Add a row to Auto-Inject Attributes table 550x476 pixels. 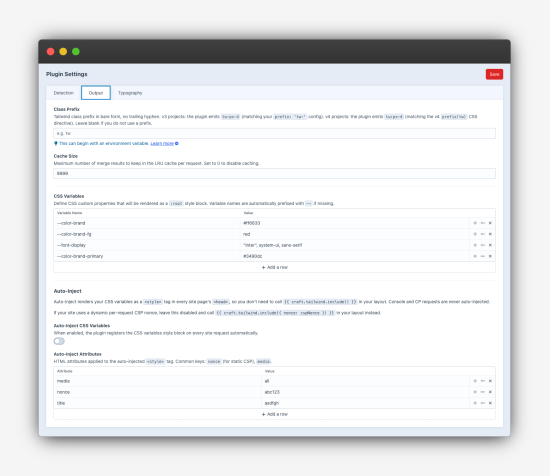[274, 414]
